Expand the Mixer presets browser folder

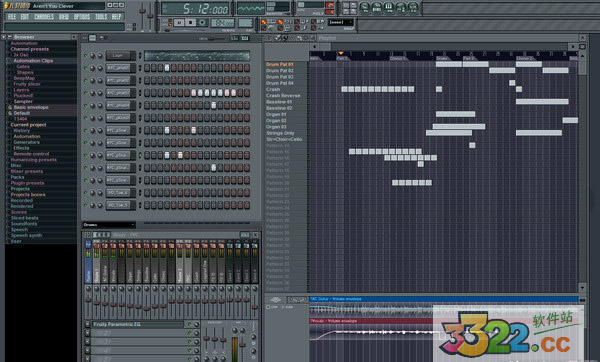point(27,171)
